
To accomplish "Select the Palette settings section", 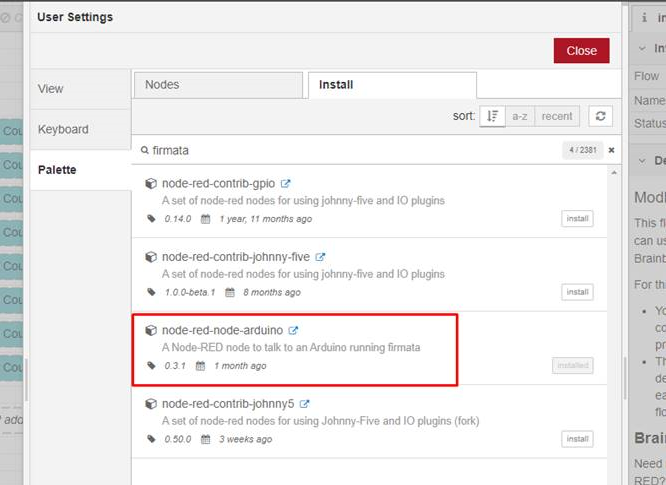I will (57, 170).
